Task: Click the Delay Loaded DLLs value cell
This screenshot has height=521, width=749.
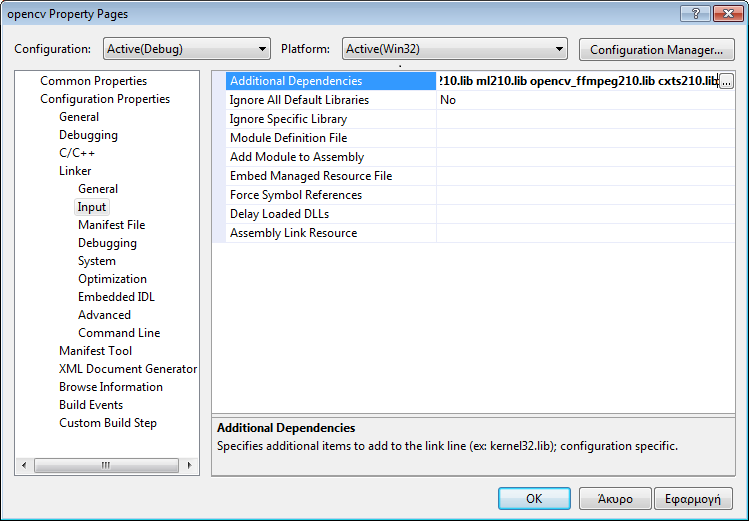Action: coord(586,214)
